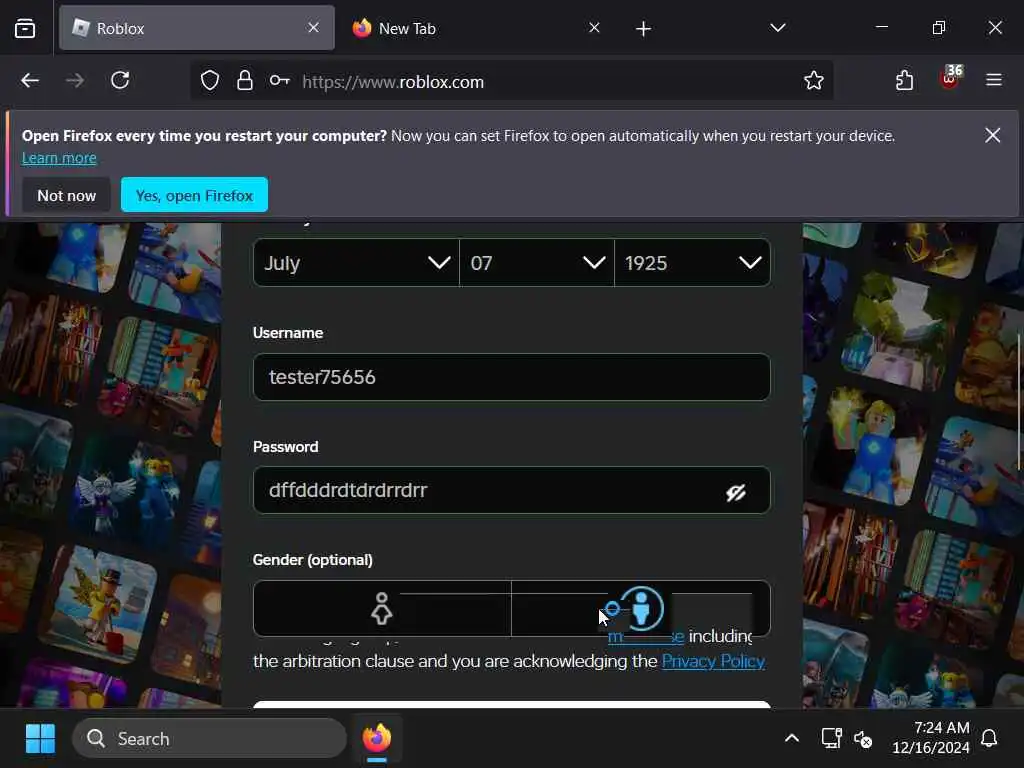Image resolution: width=1024 pixels, height=768 pixels.
Task: Go back to previous page
Action: pos(30,80)
